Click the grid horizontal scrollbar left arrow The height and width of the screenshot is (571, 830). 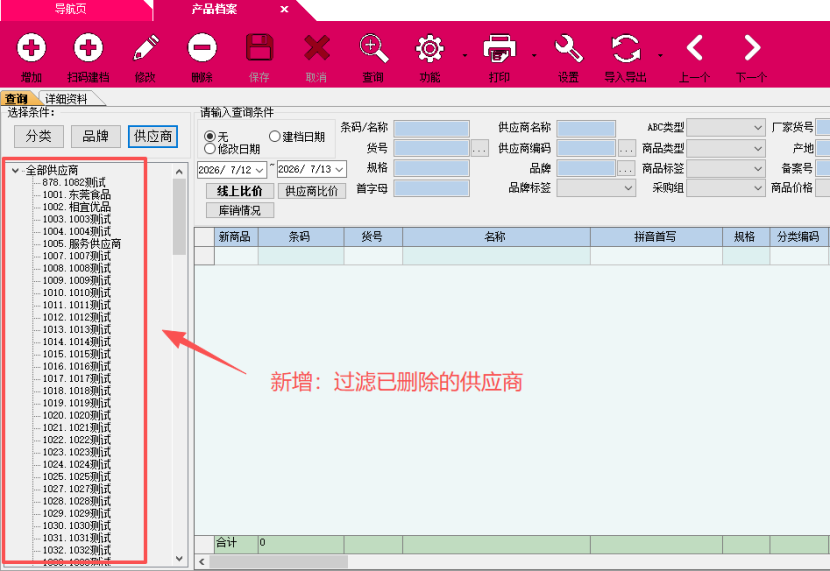[202, 561]
